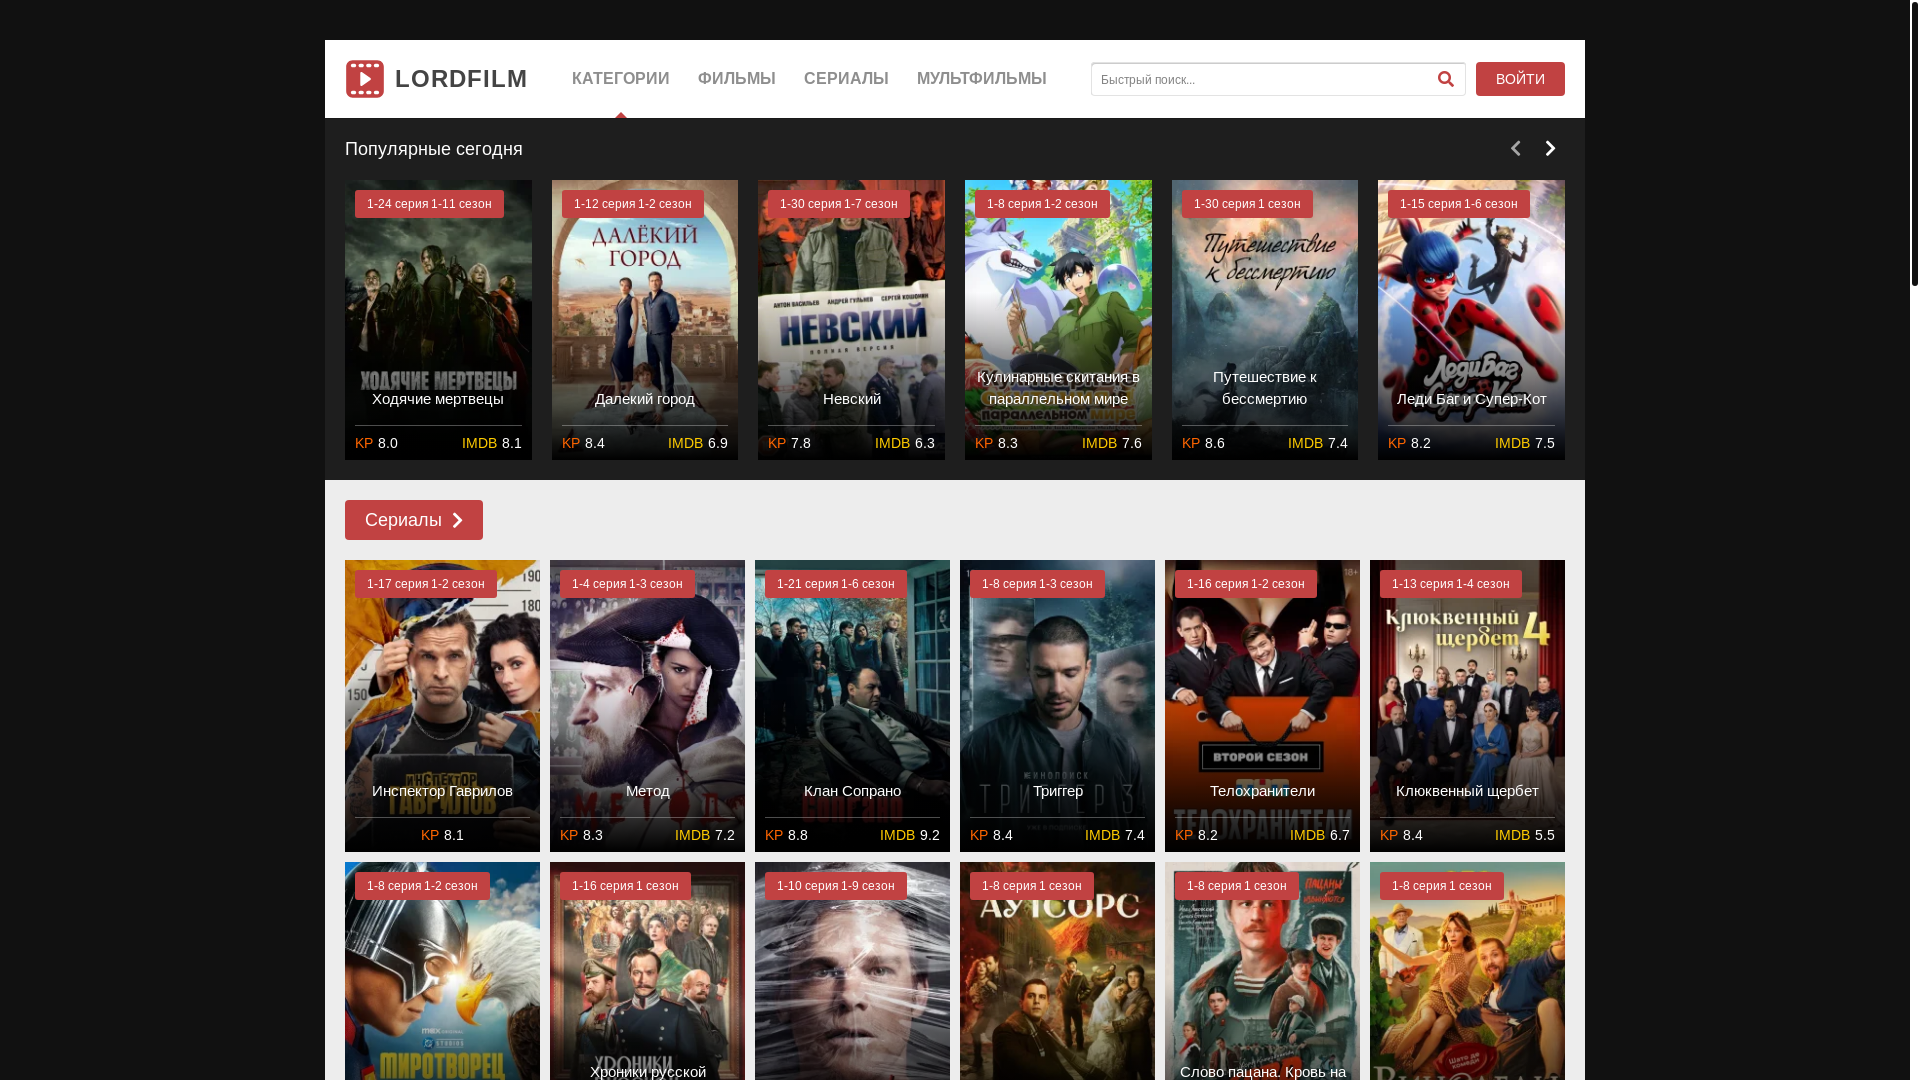Open the Невский series poster
Viewport: 1920px width, 1080px height.
click(851, 320)
